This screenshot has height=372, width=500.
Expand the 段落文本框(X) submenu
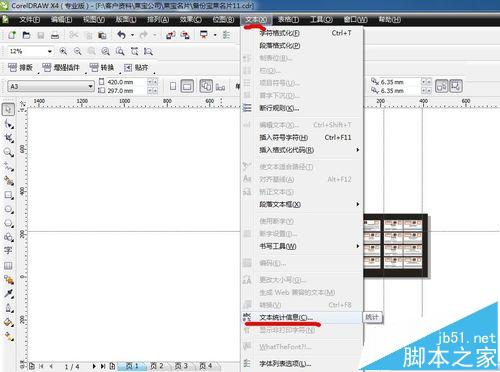(x=358, y=204)
